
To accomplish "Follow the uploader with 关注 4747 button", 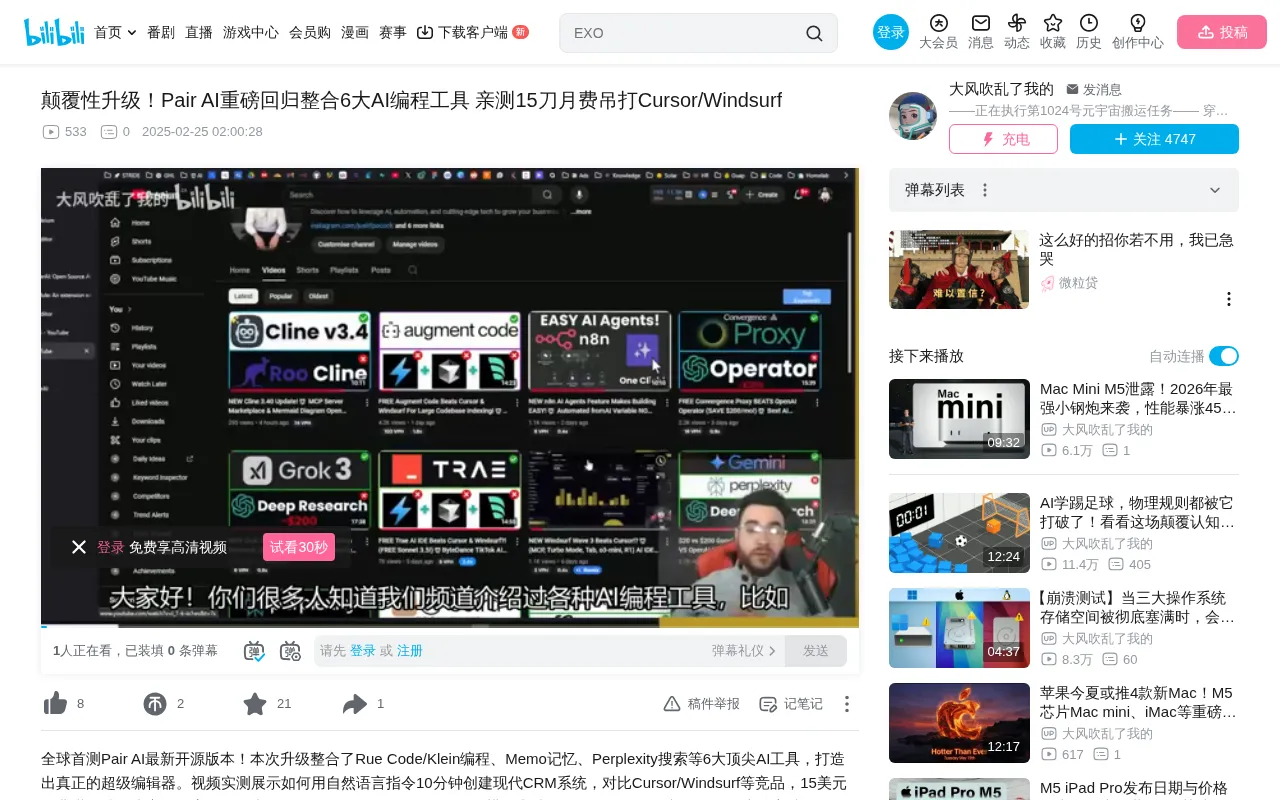I will [x=1154, y=139].
